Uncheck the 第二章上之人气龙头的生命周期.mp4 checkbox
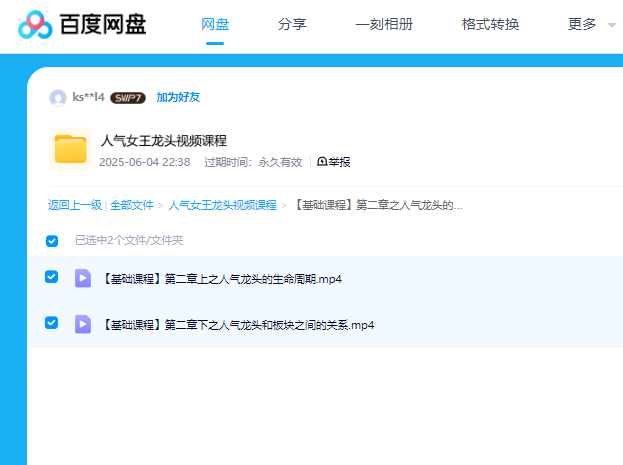This screenshot has height=465, width=623. (52, 277)
